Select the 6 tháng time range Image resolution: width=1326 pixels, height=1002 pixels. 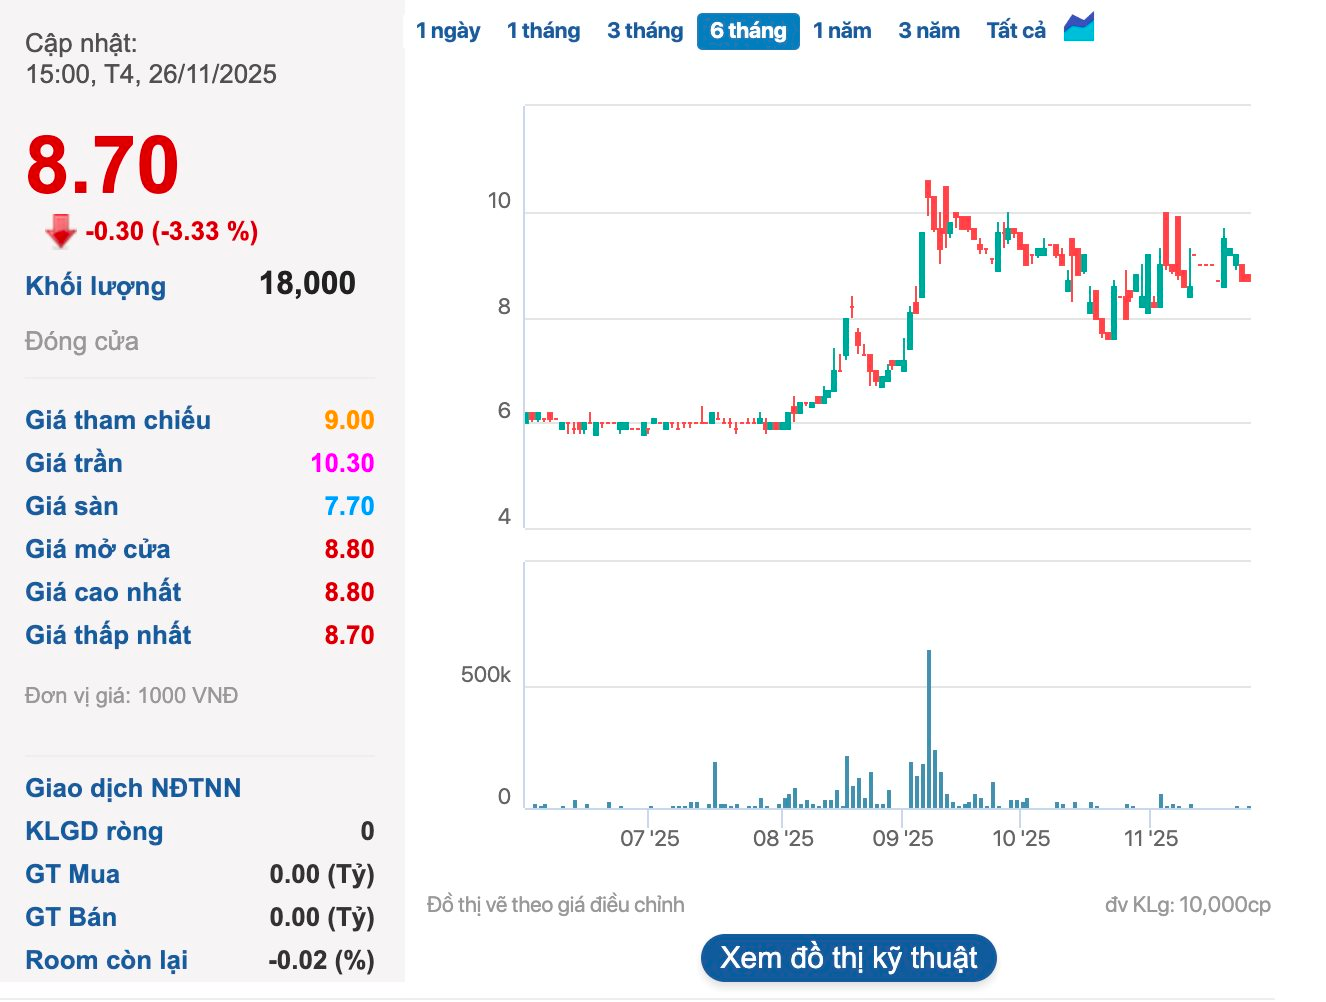[x=747, y=30]
